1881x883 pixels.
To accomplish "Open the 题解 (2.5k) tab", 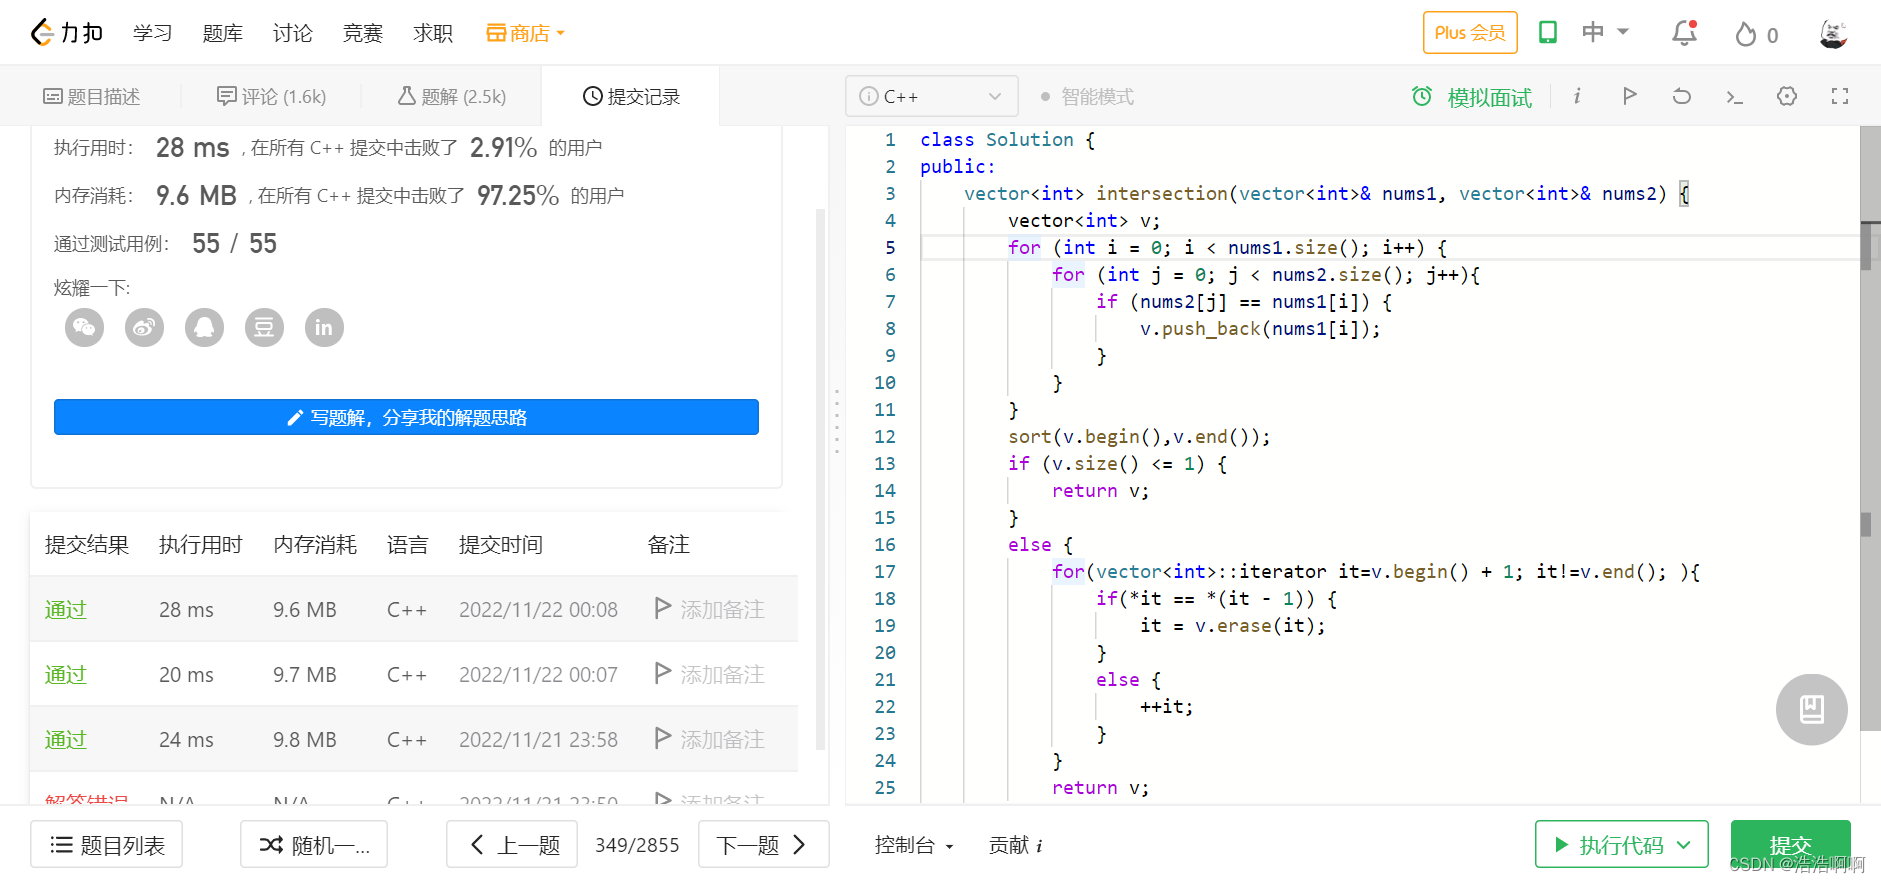I will (x=452, y=97).
